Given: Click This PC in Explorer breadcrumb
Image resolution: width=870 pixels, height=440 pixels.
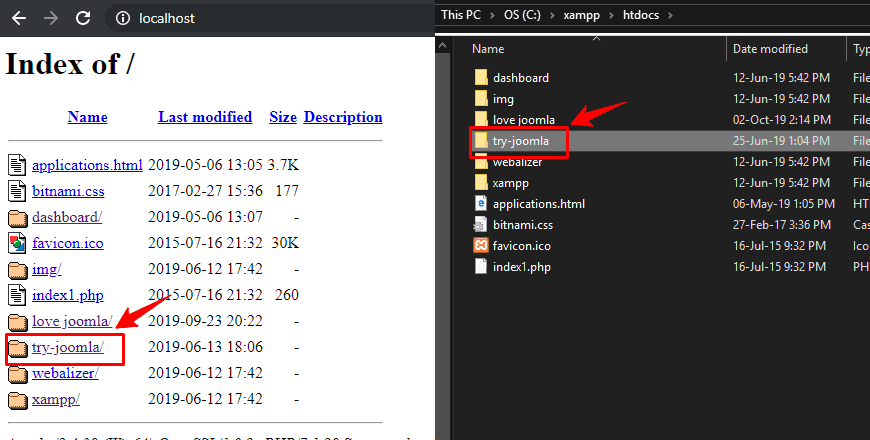Looking at the screenshot, I should pyautogui.click(x=461, y=15).
